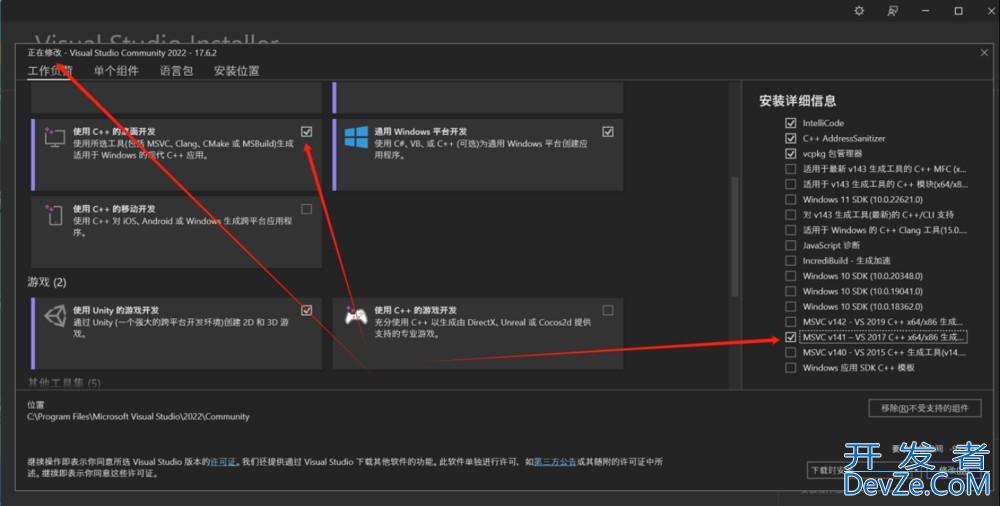This screenshot has width=1000, height=506.
Task: Click the workloads list vertical scrollbar
Action: 734,236
